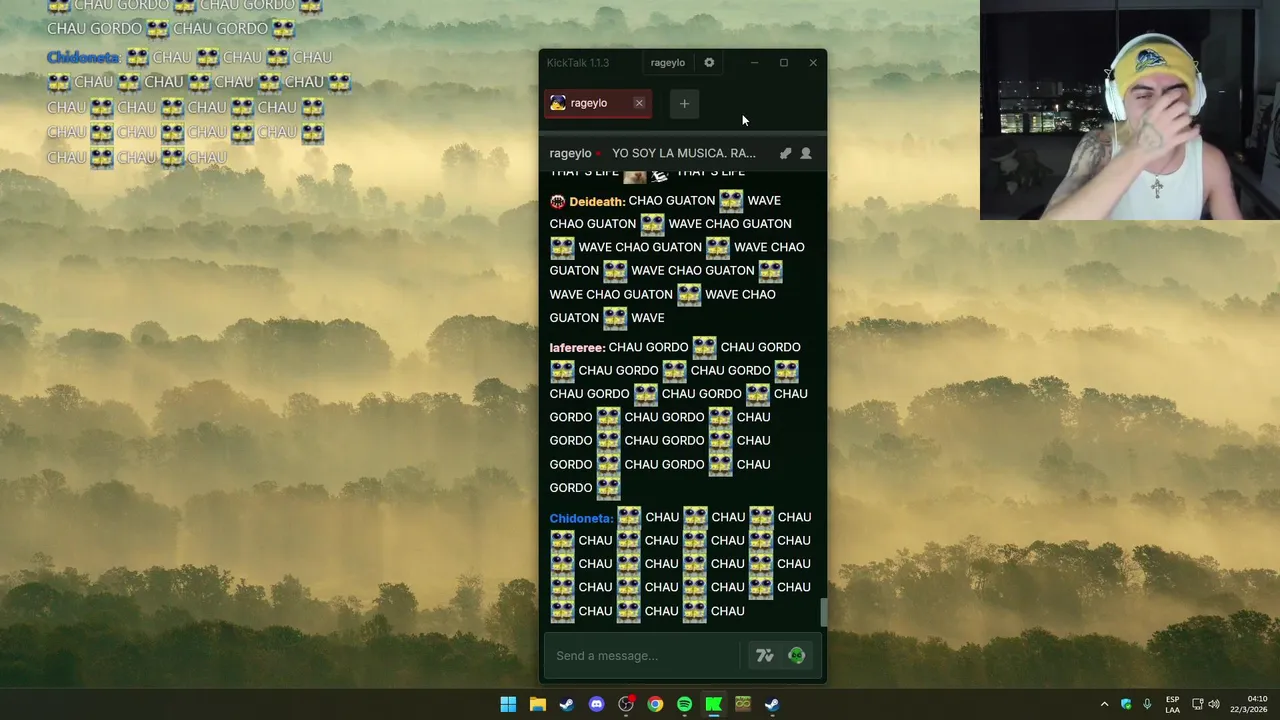Open Windows Security tray icon

[x=1126, y=704]
